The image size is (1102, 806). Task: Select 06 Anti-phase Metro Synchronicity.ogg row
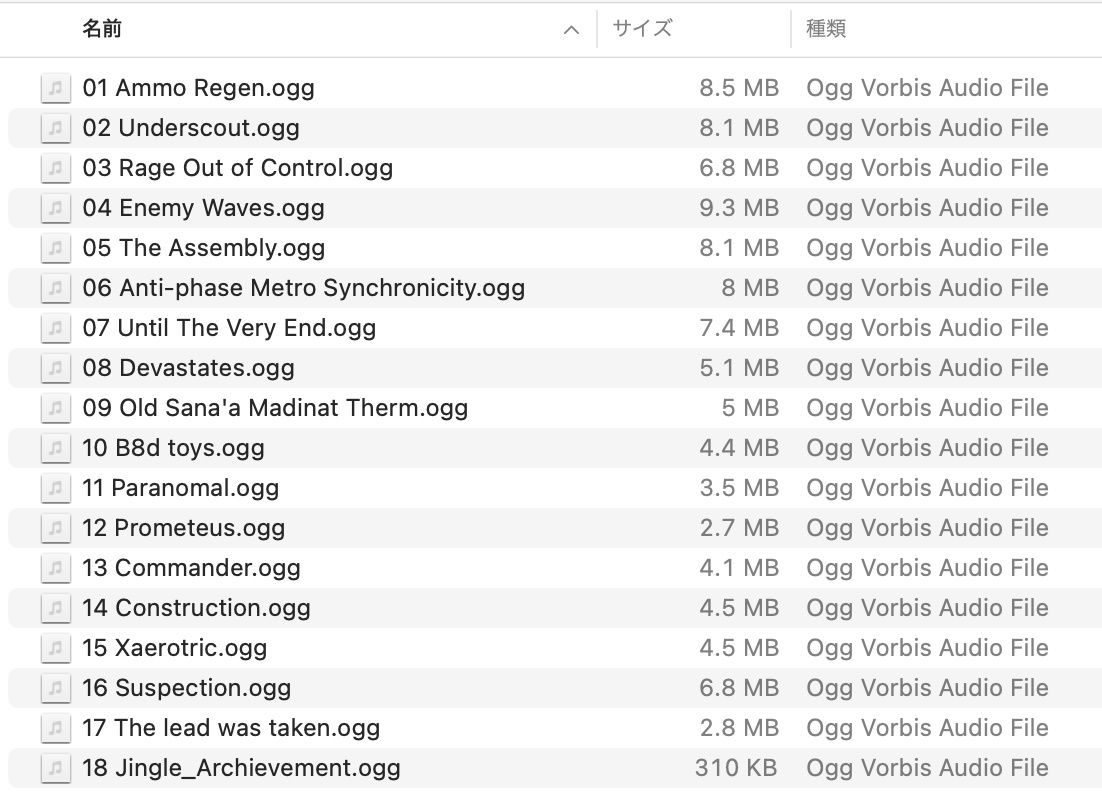click(304, 288)
